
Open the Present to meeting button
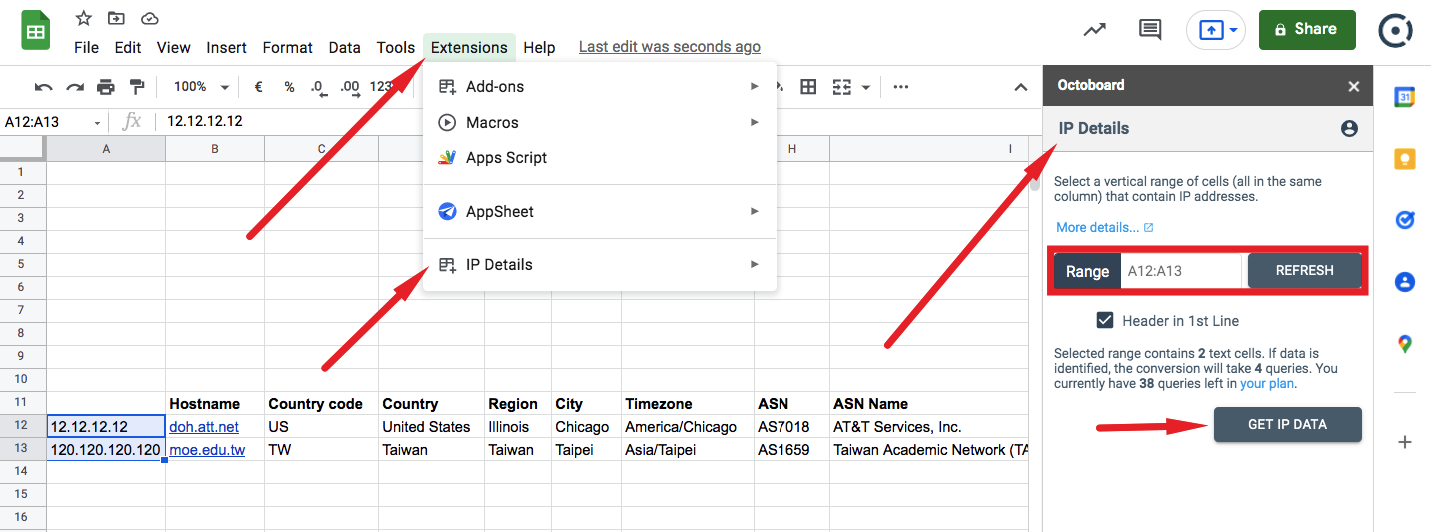(x=1215, y=30)
